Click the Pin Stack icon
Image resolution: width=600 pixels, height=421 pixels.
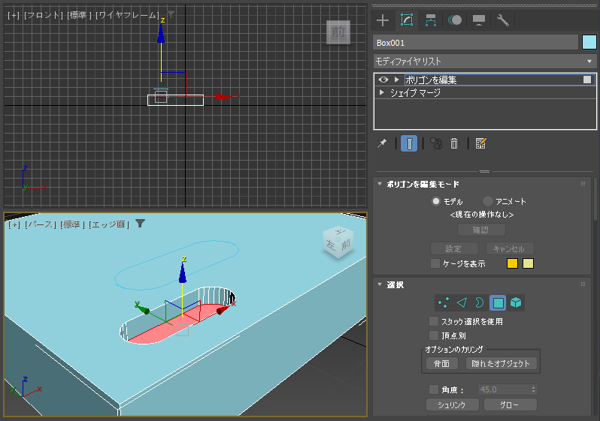382,144
